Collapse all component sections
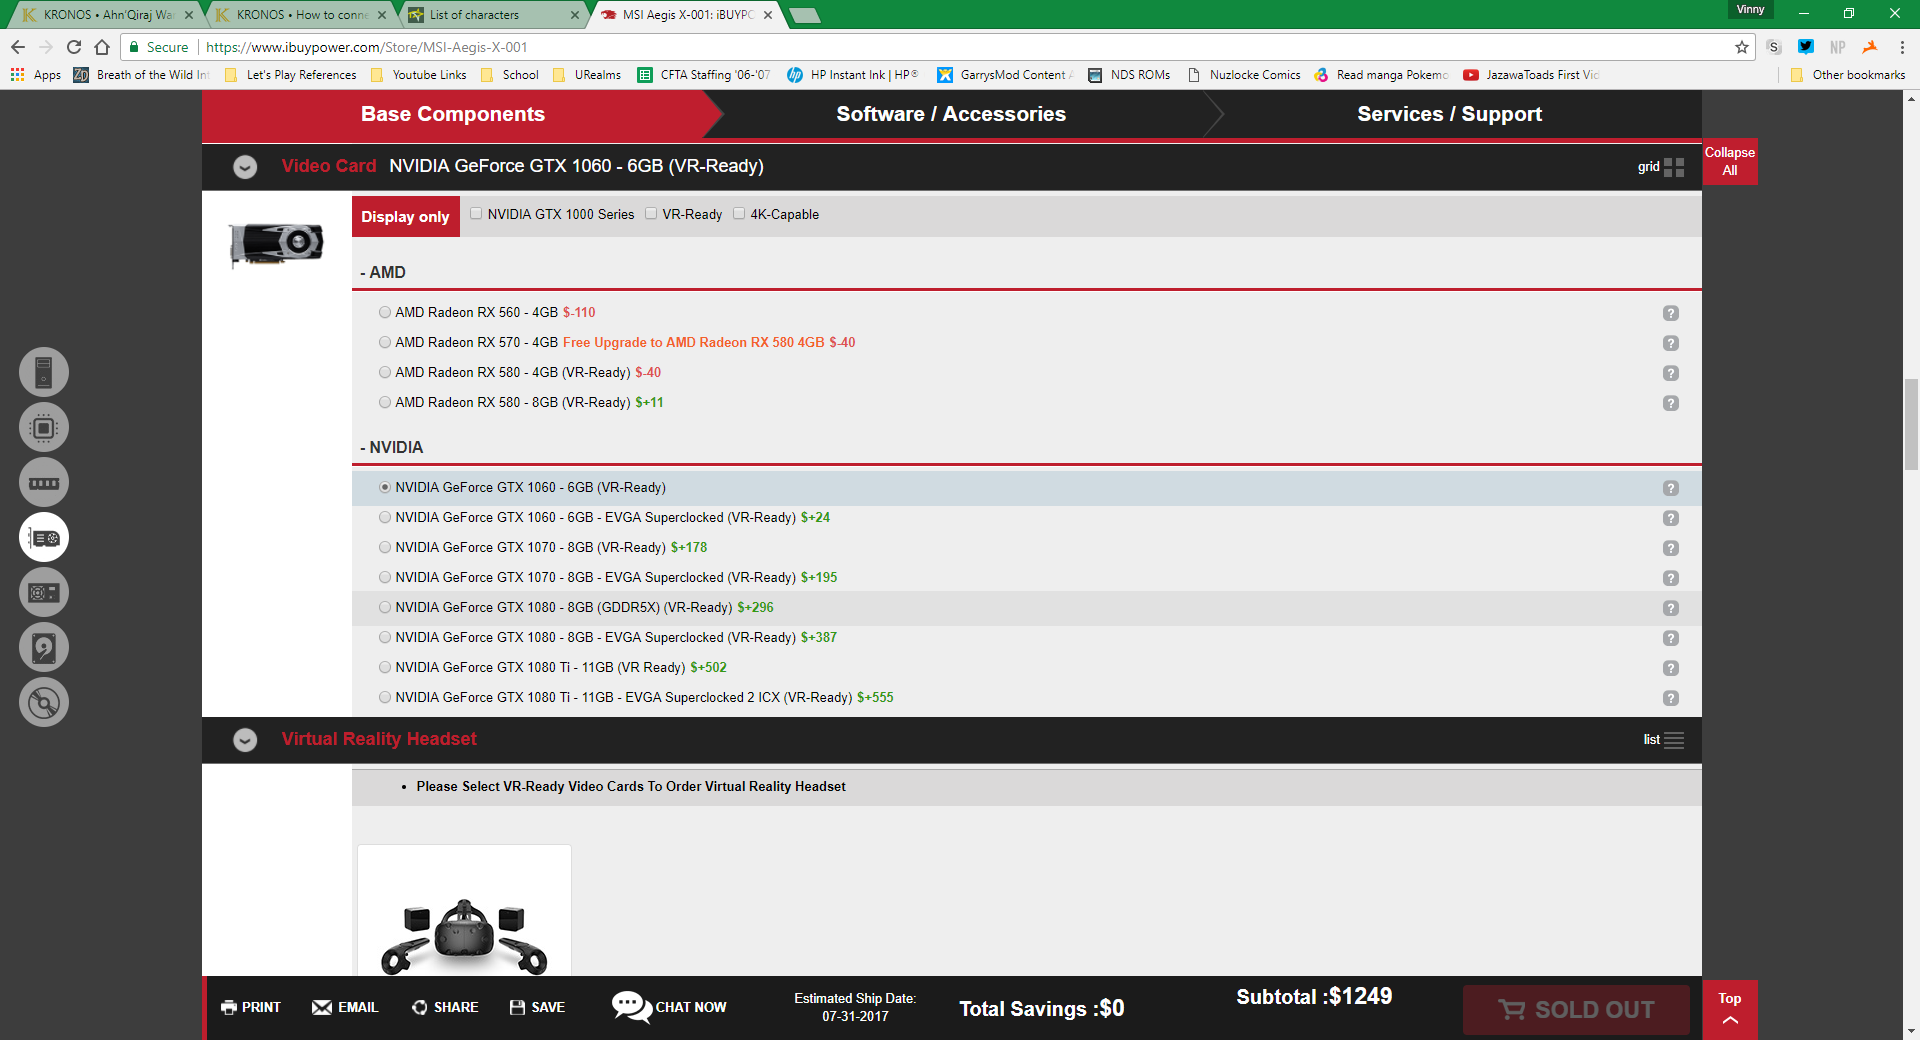This screenshot has width=1920, height=1040. (1730, 162)
